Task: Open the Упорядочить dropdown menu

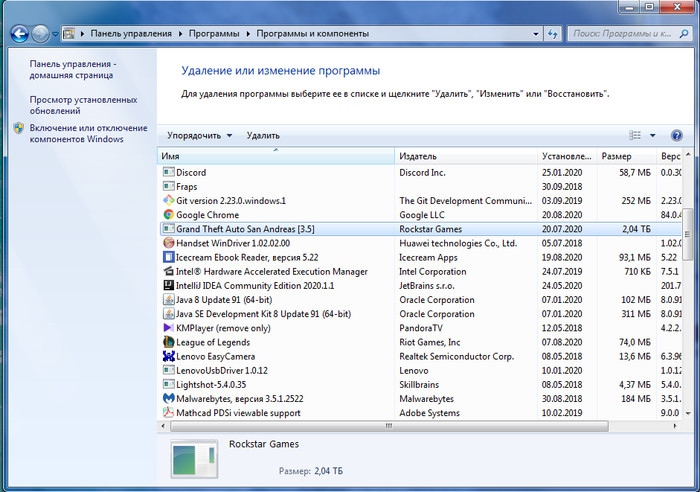Action: pos(199,135)
